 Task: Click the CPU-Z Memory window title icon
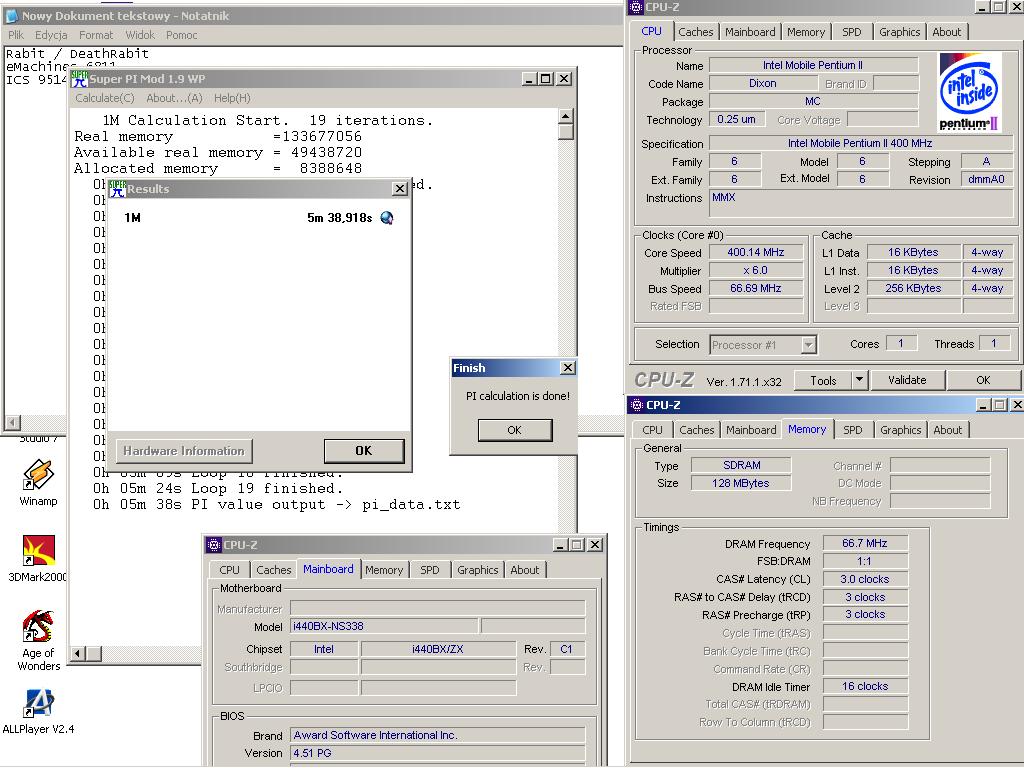pyautogui.click(x=637, y=405)
